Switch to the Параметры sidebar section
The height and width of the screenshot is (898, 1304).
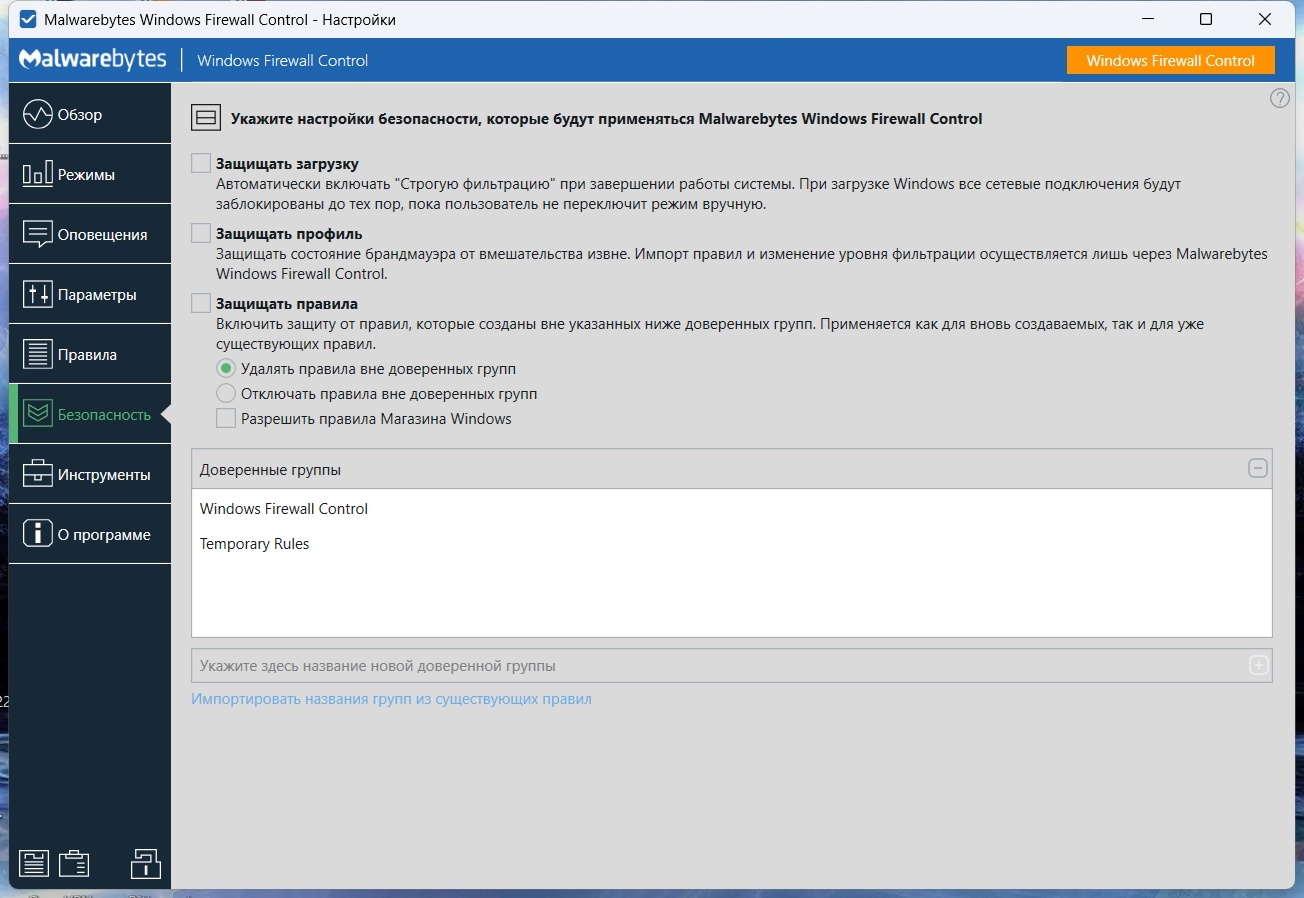[x=90, y=295]
